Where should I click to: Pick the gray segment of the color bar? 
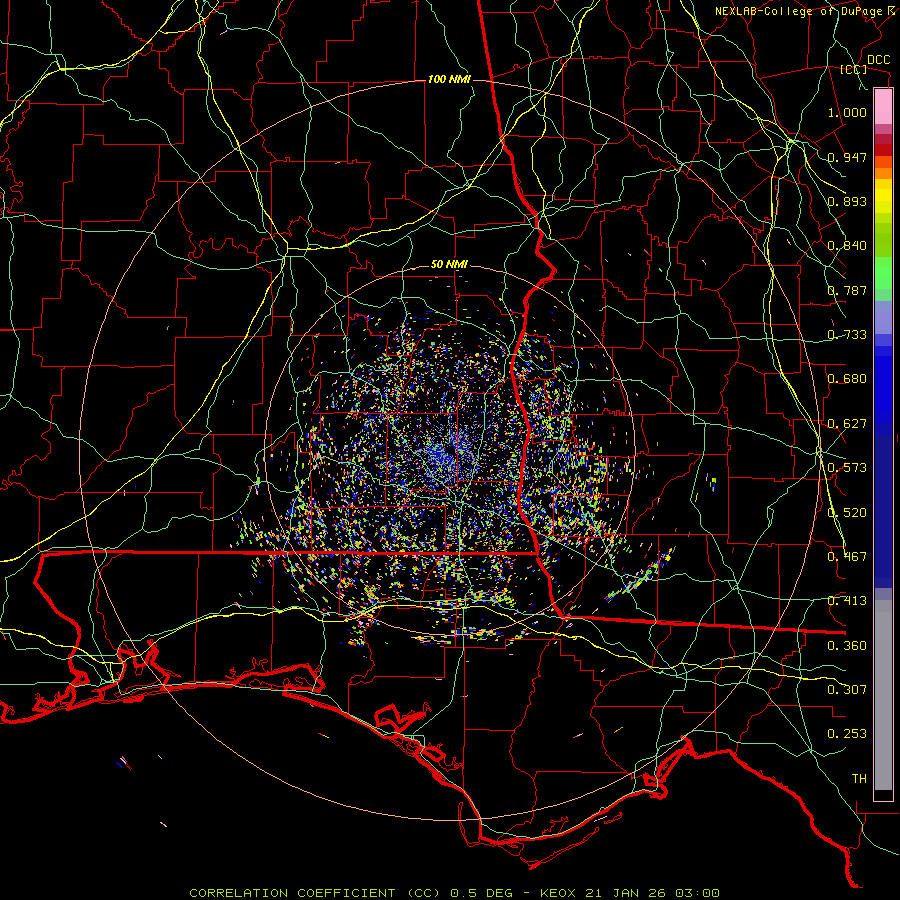point(883,695)
